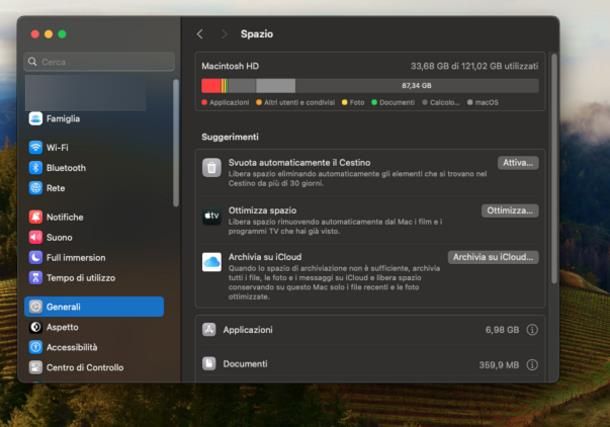Select the Wi-Fi icon in sidebar
610x427 pixels.
tap(35, 147)
